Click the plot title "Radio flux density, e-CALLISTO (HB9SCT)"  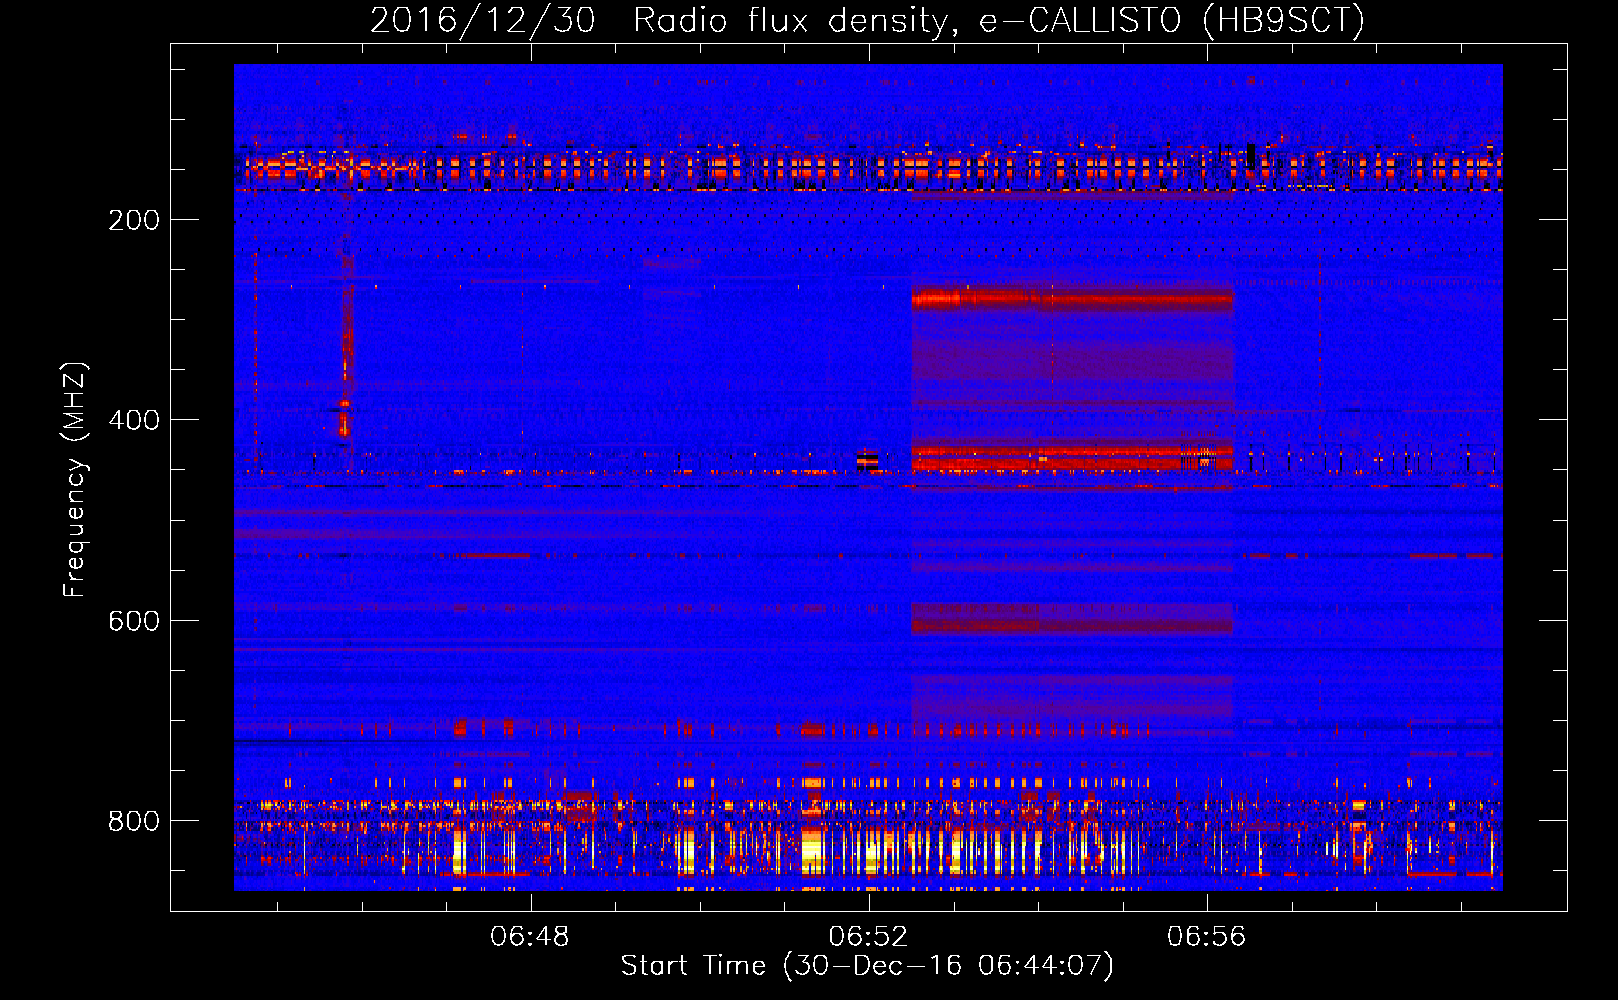999,21
